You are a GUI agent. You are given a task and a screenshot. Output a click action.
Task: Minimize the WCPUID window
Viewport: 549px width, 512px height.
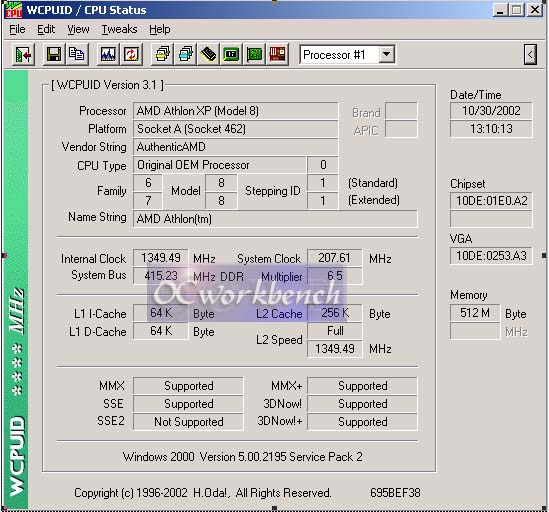(x=501, y=10)
